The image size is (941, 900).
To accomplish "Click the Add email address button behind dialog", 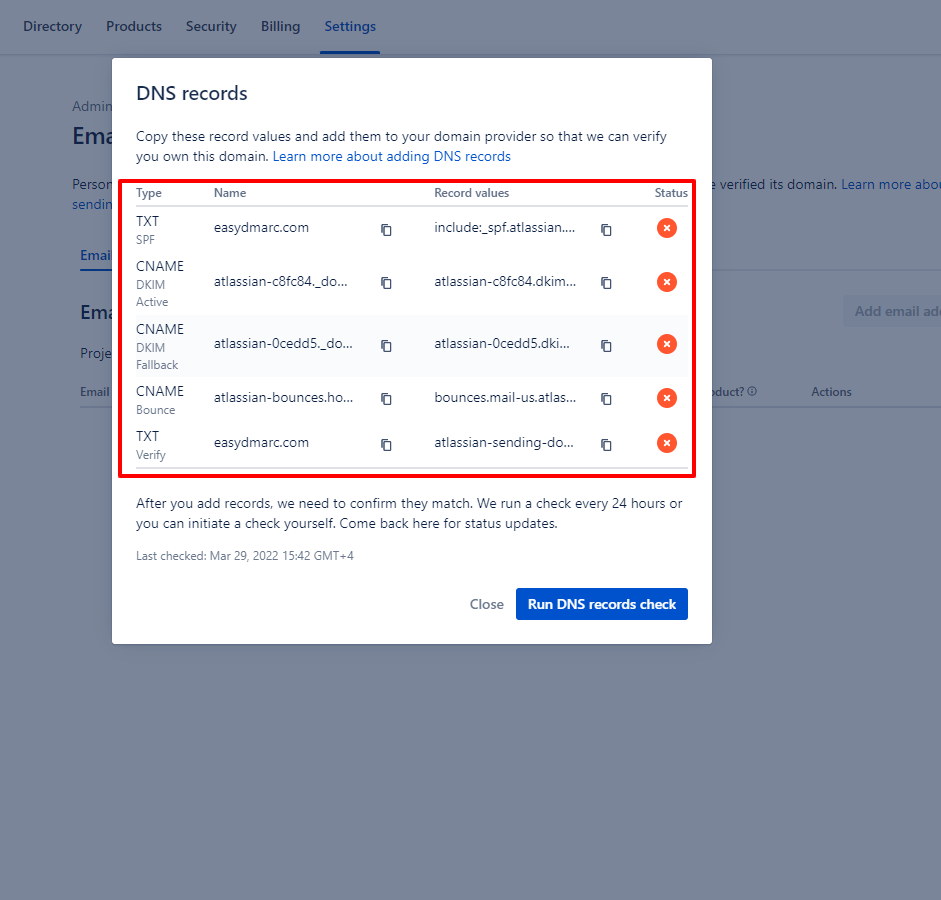I will (x=893, y=311).
